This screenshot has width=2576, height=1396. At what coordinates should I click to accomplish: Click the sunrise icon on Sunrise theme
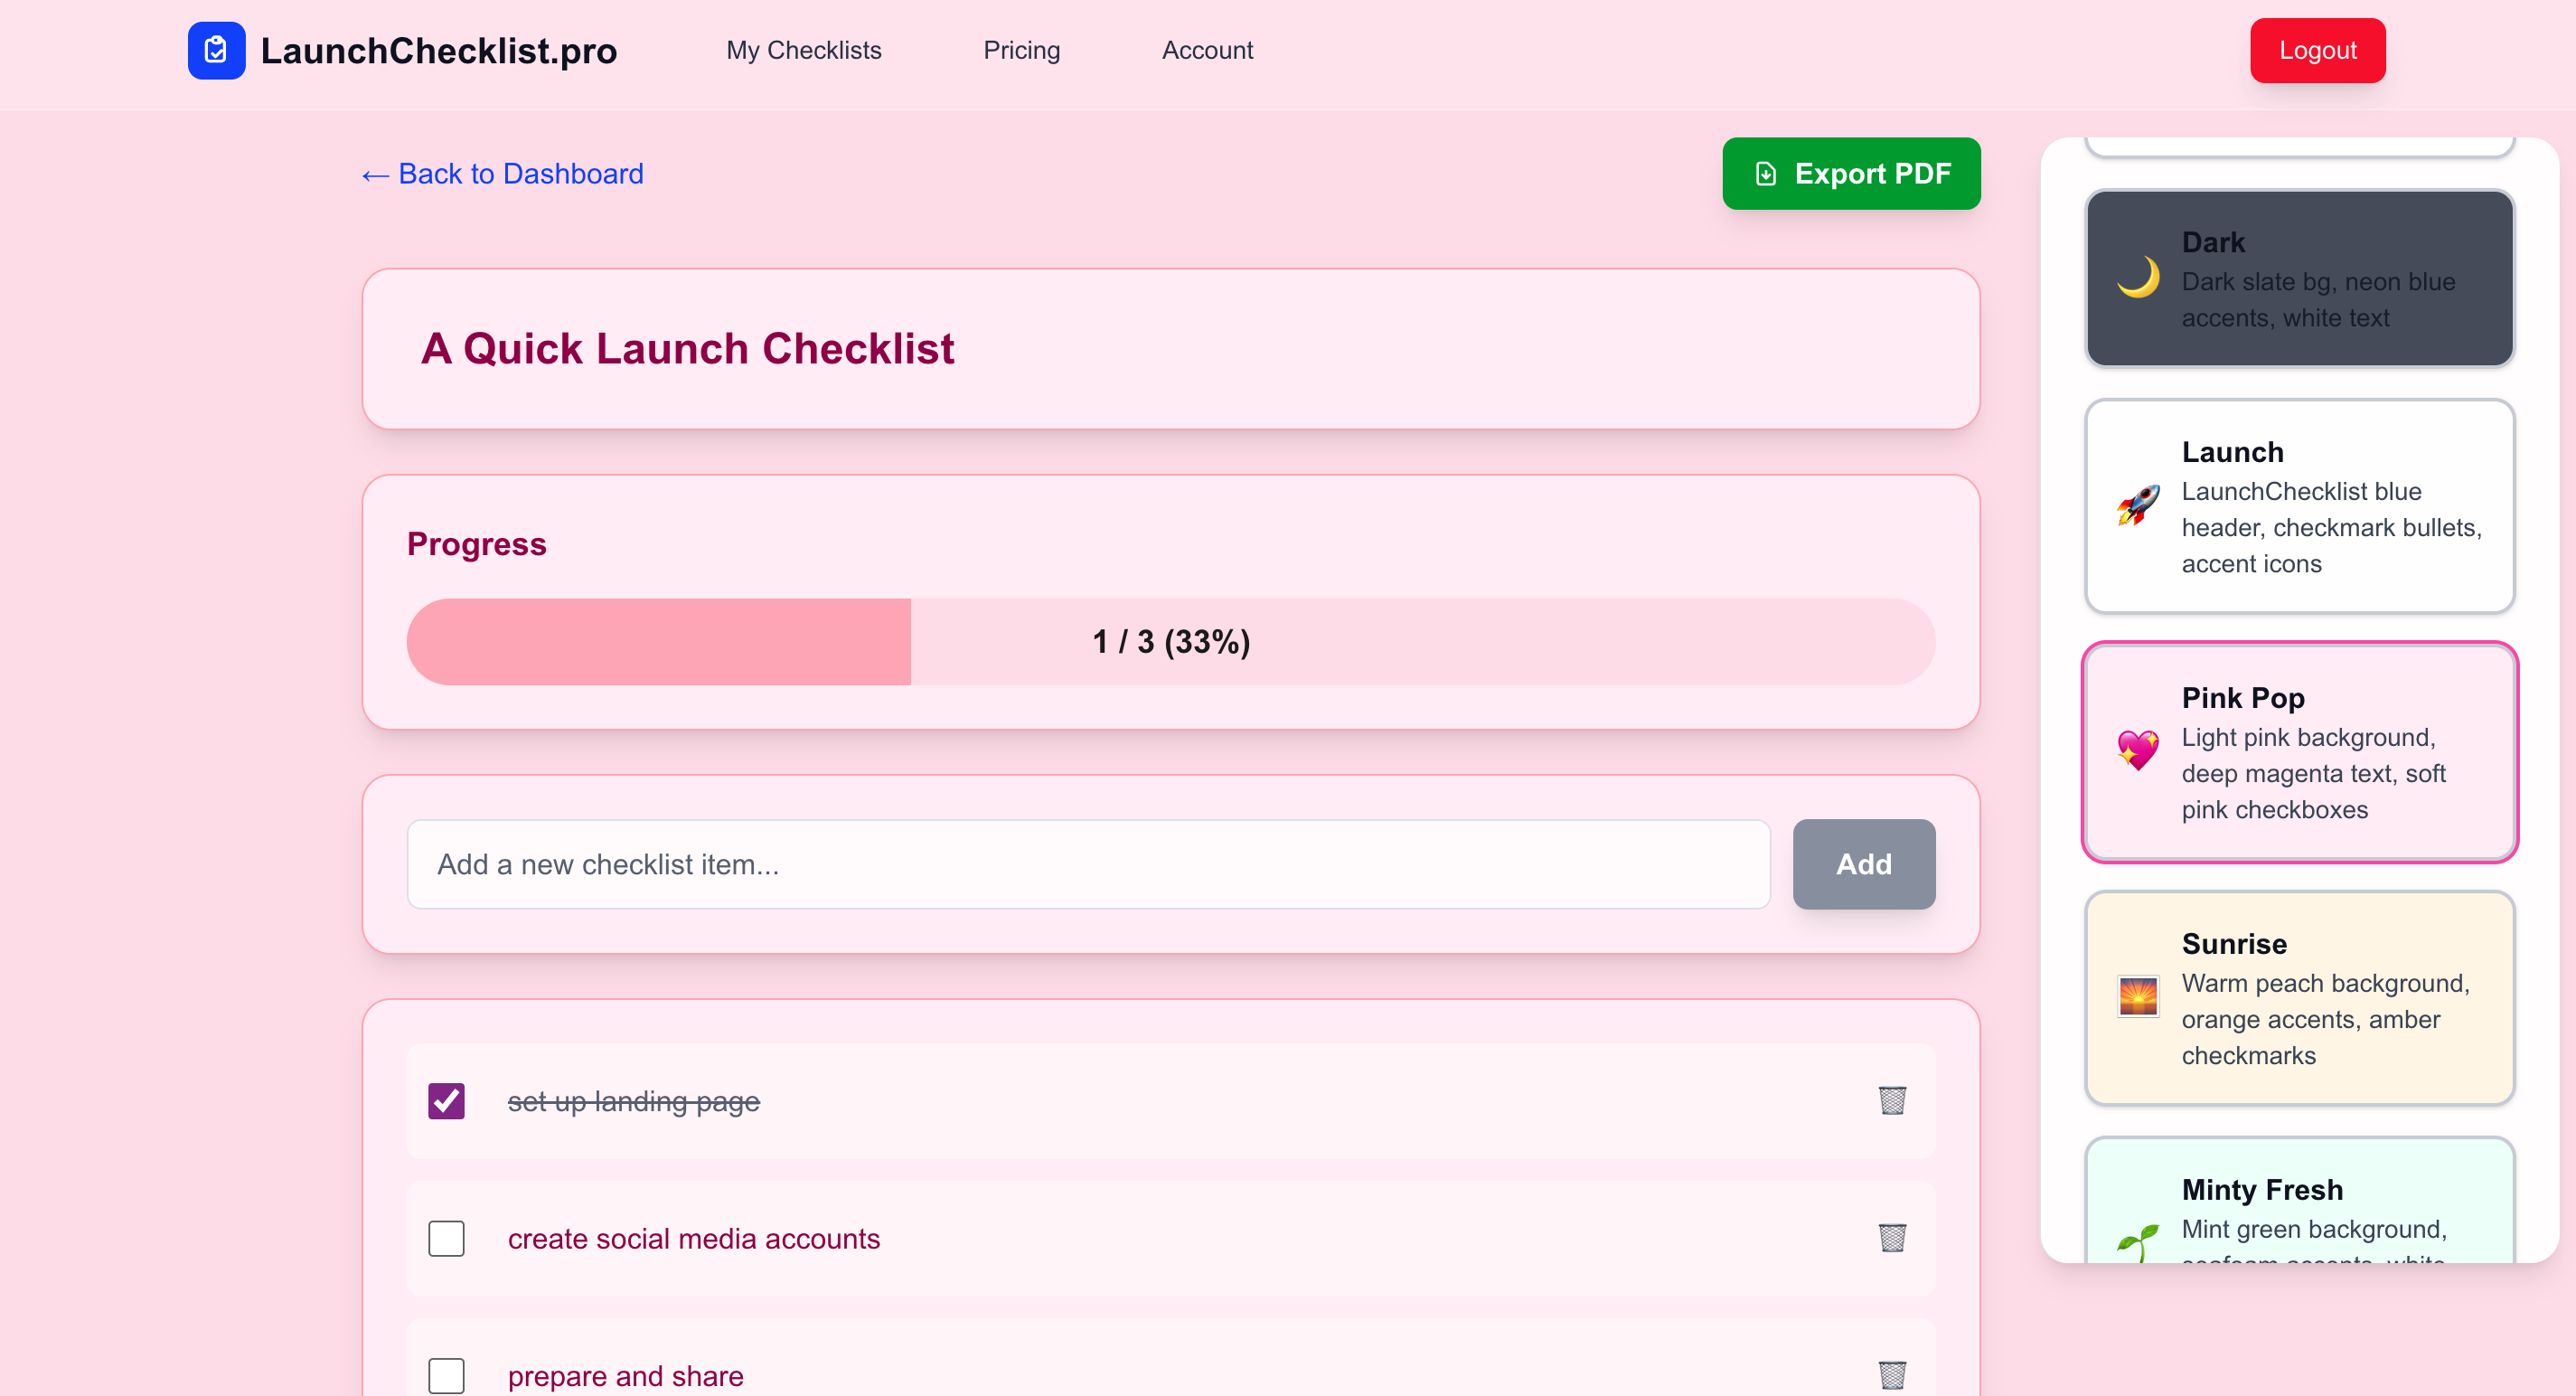click(x=2138, y=996)
